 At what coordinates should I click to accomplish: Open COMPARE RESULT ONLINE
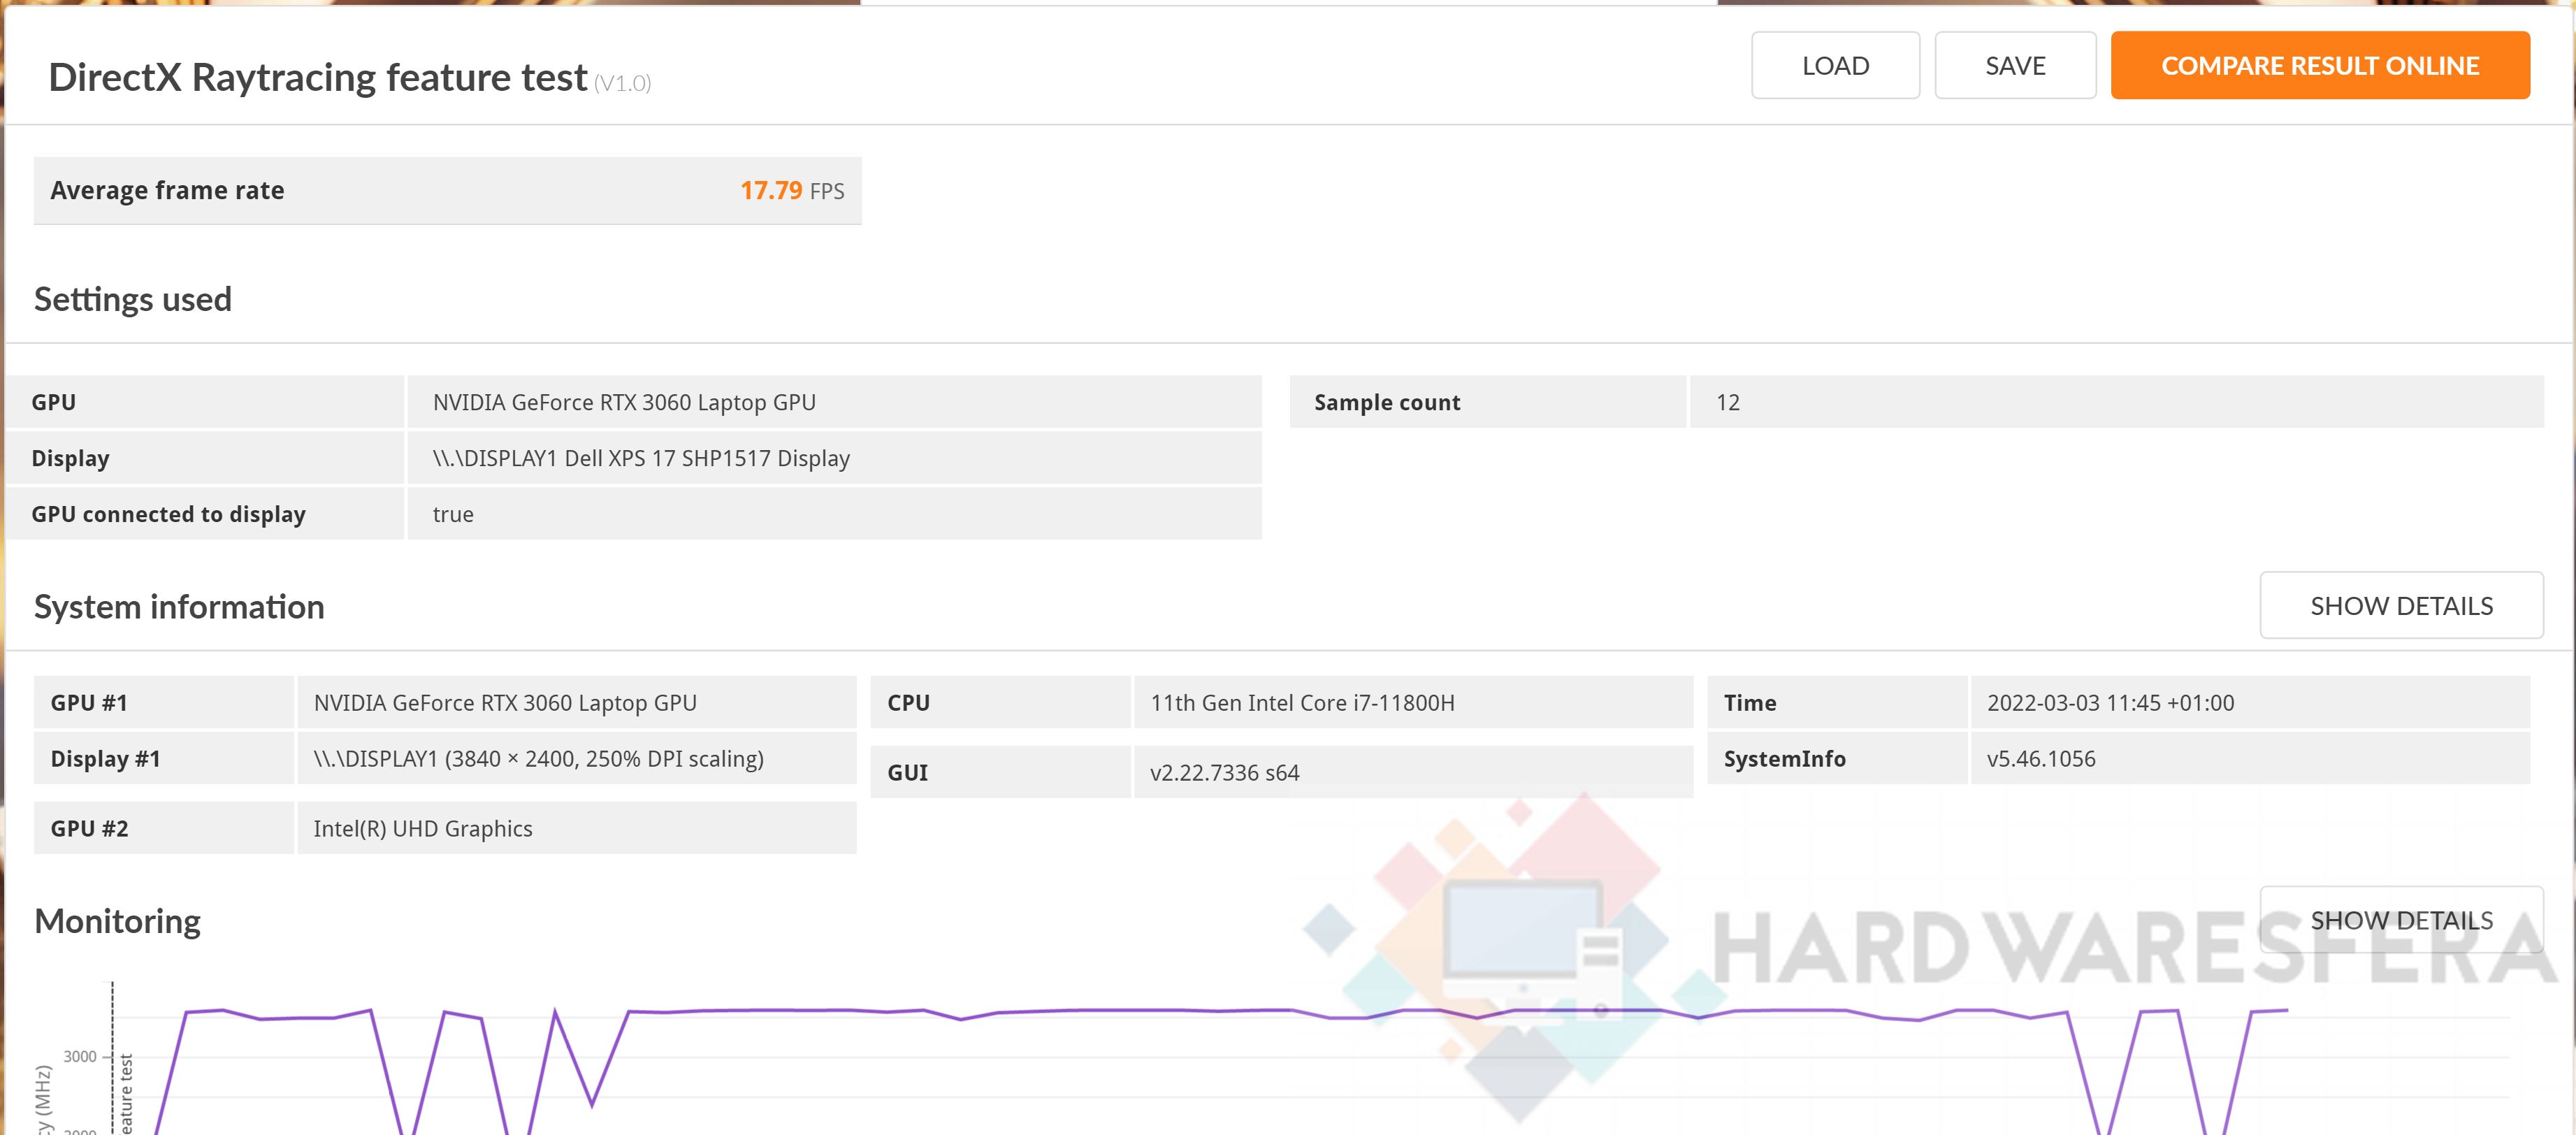click(2320, 66)
